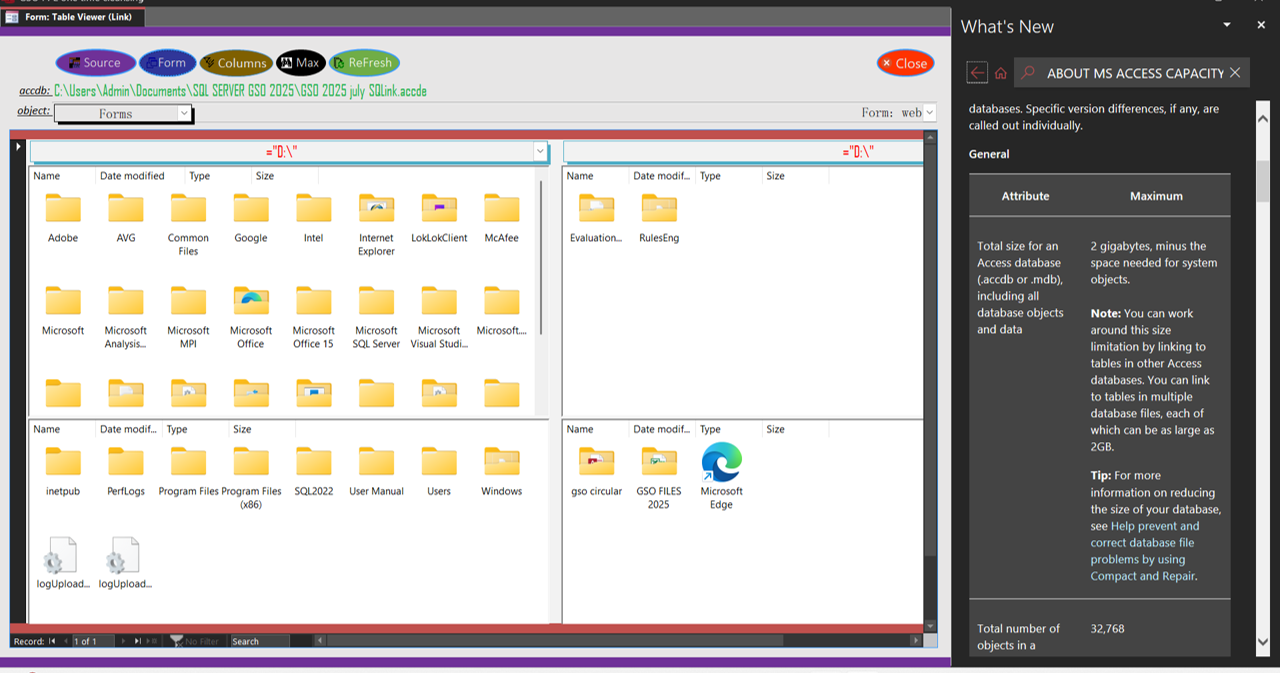Open the Google folder
The height and width of the screenshot is (673, 1280).
[251, 218]
